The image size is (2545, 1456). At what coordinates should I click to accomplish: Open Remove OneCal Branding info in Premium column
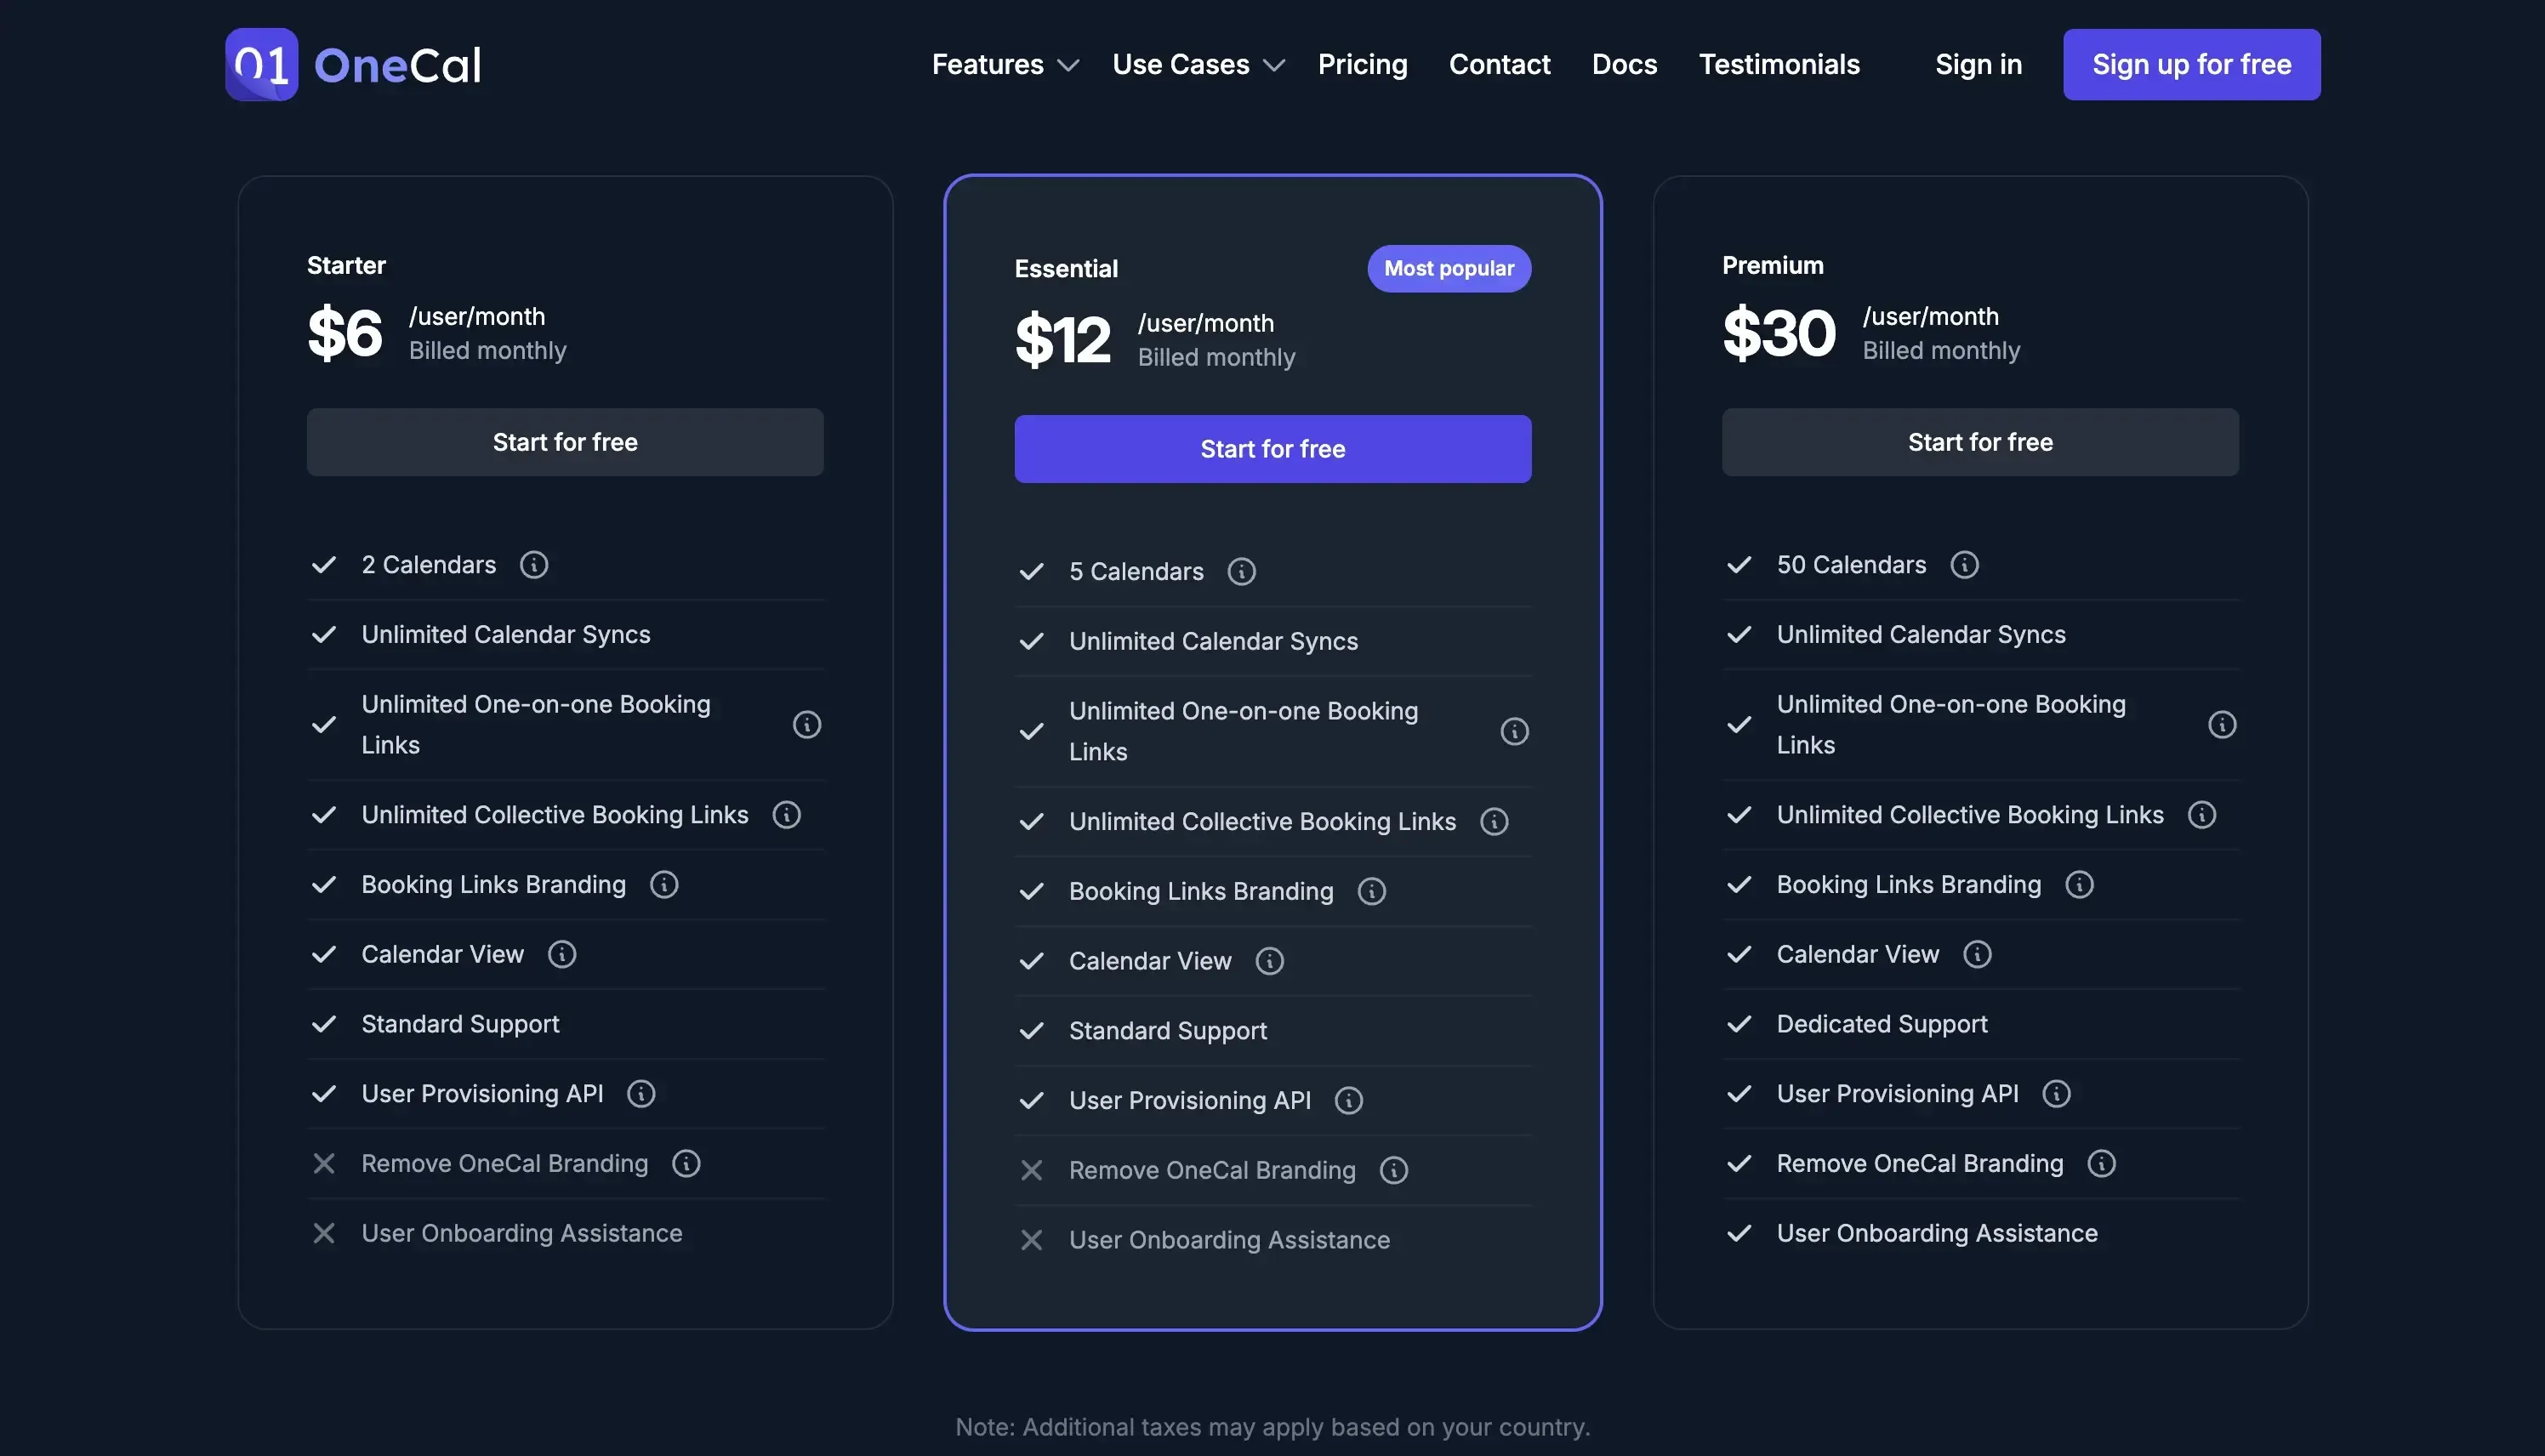2100,1163
